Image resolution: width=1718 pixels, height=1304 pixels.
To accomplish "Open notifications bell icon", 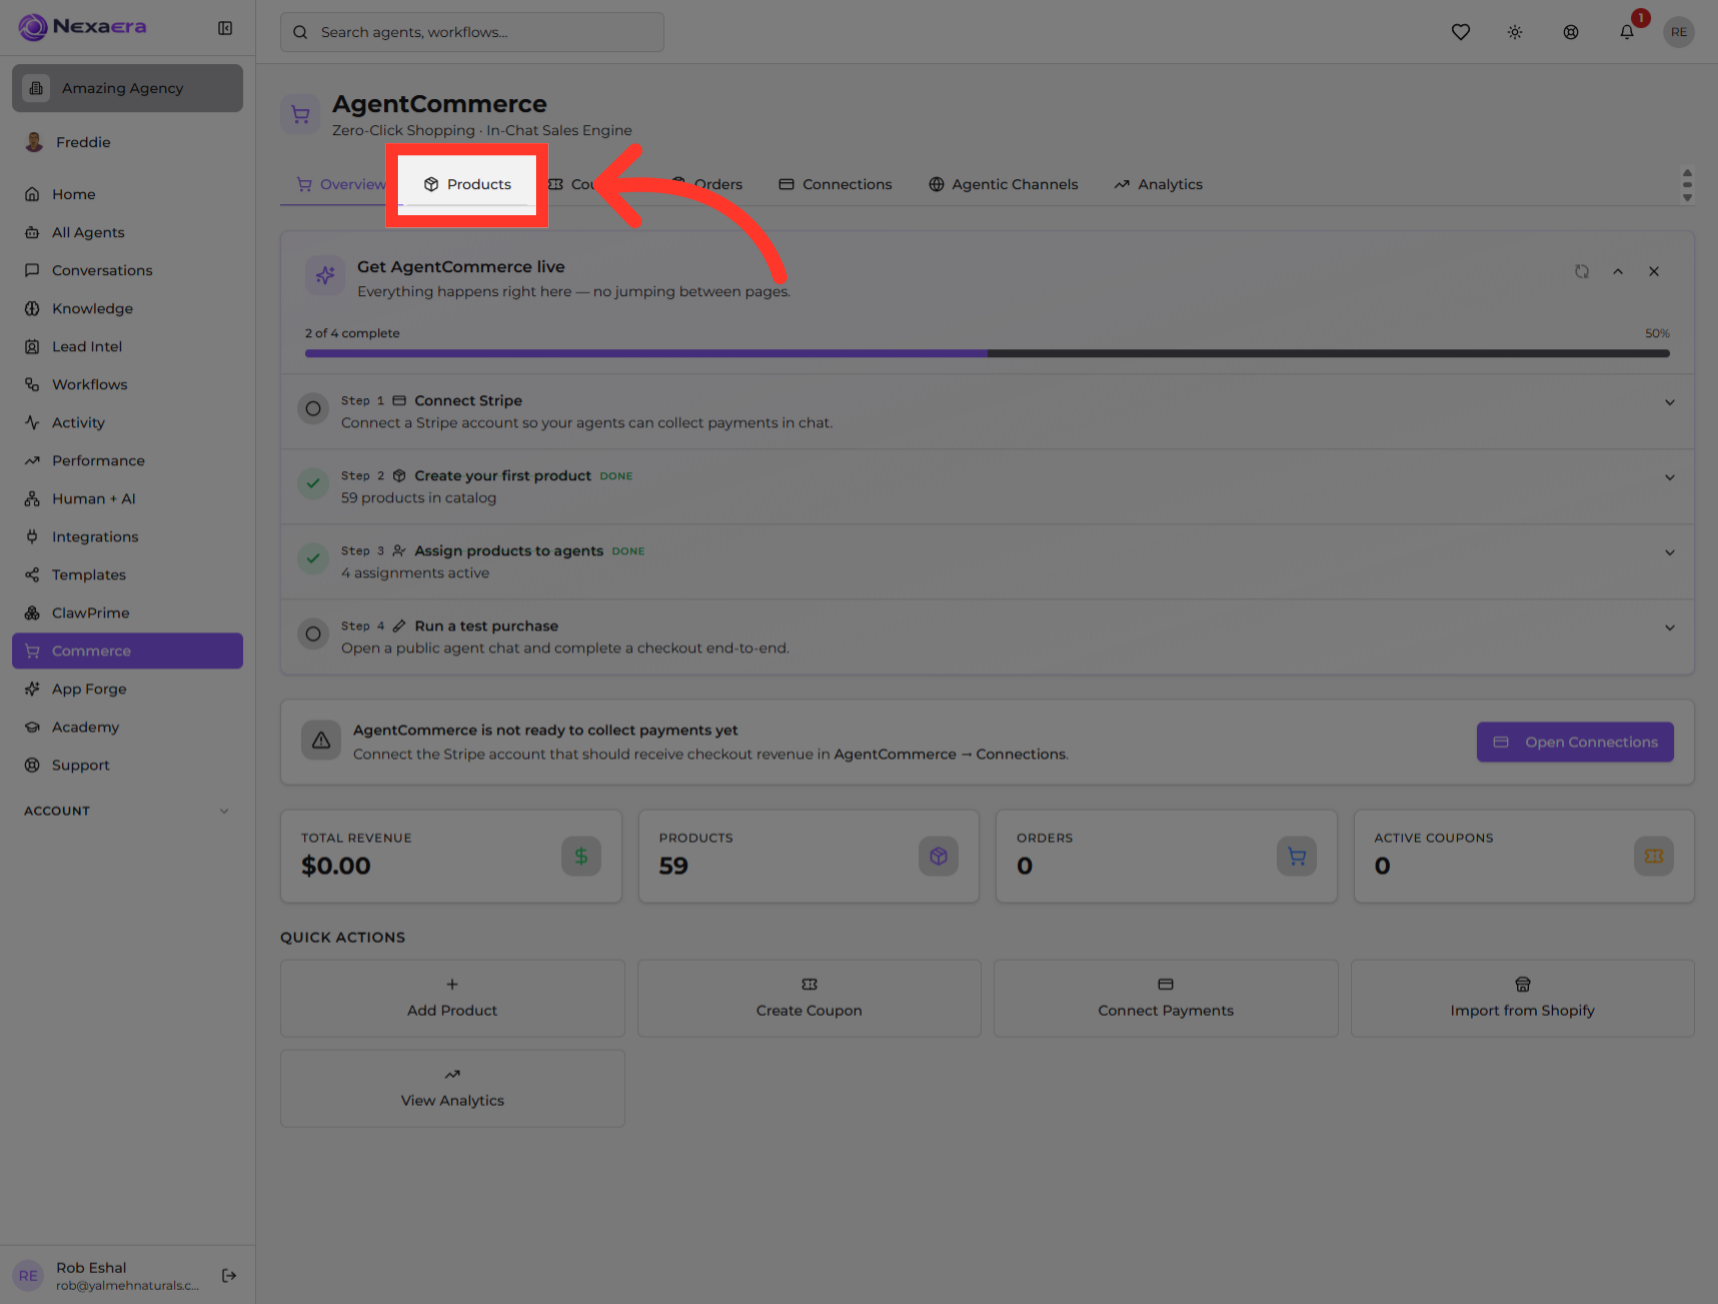I will pos(1627,32).
